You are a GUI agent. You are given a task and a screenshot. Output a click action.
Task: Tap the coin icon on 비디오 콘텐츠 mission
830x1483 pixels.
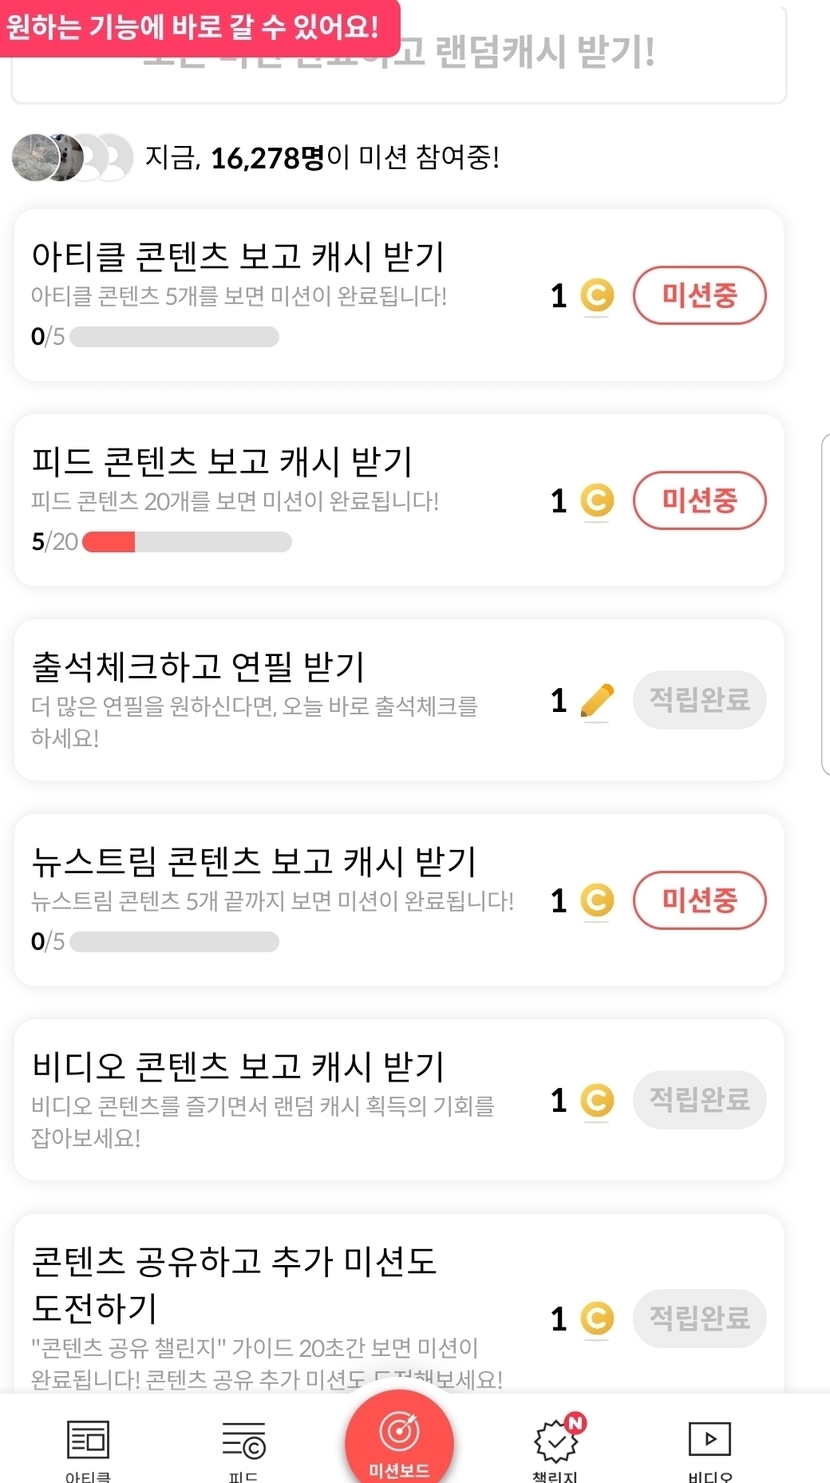597,1101
